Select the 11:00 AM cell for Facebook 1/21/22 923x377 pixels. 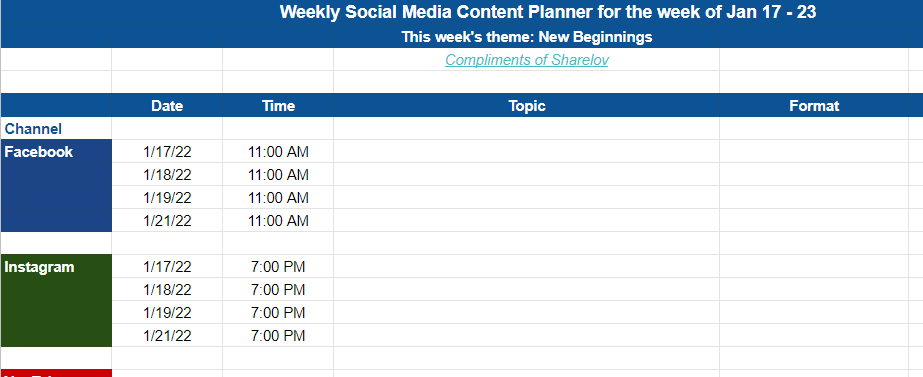click(278, 220)
